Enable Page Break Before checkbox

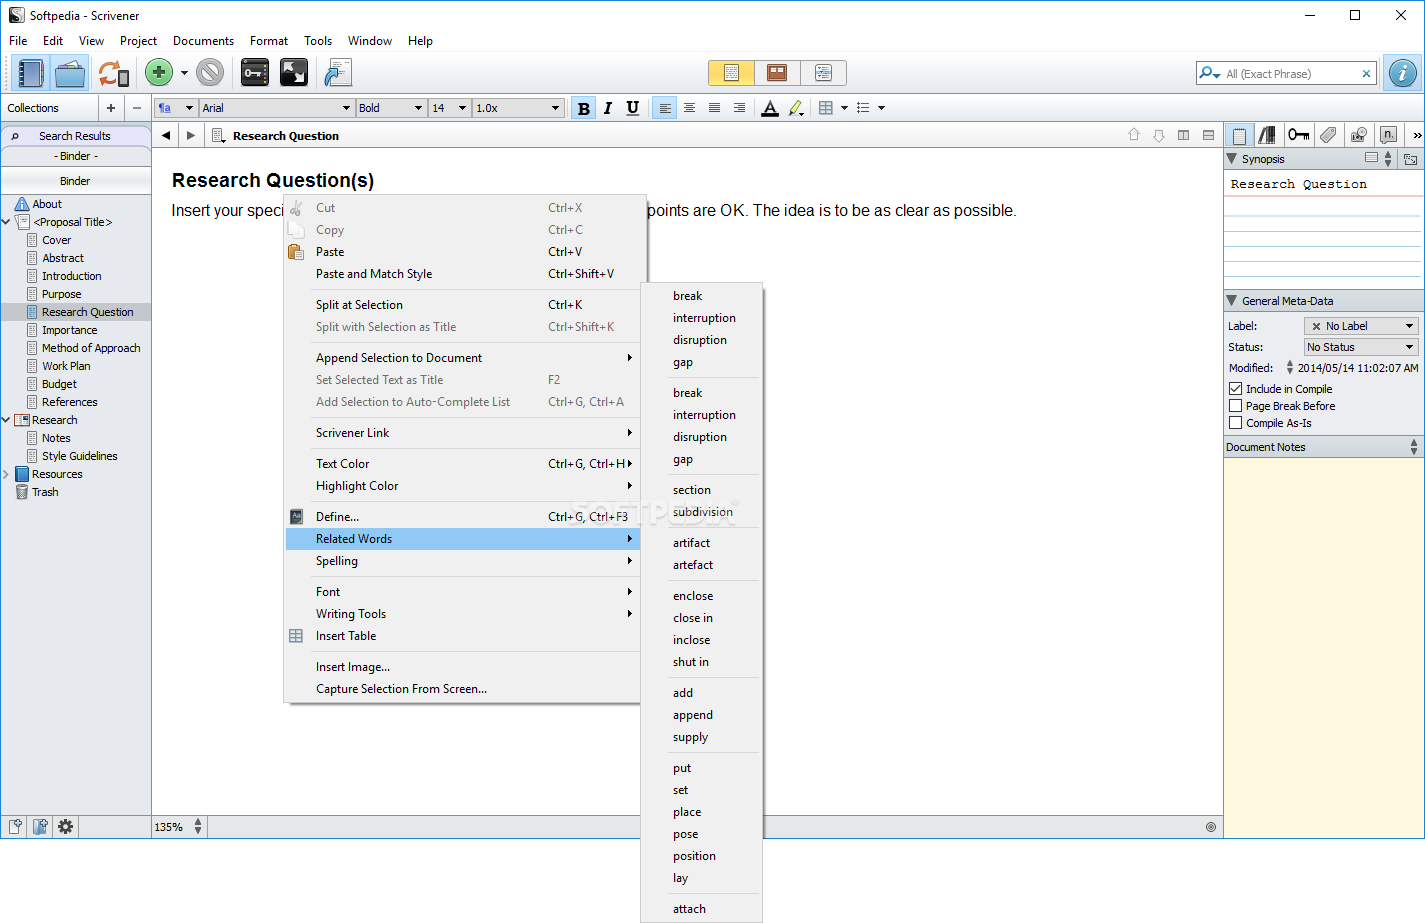pyautogui.click(x=1235, y=406)
